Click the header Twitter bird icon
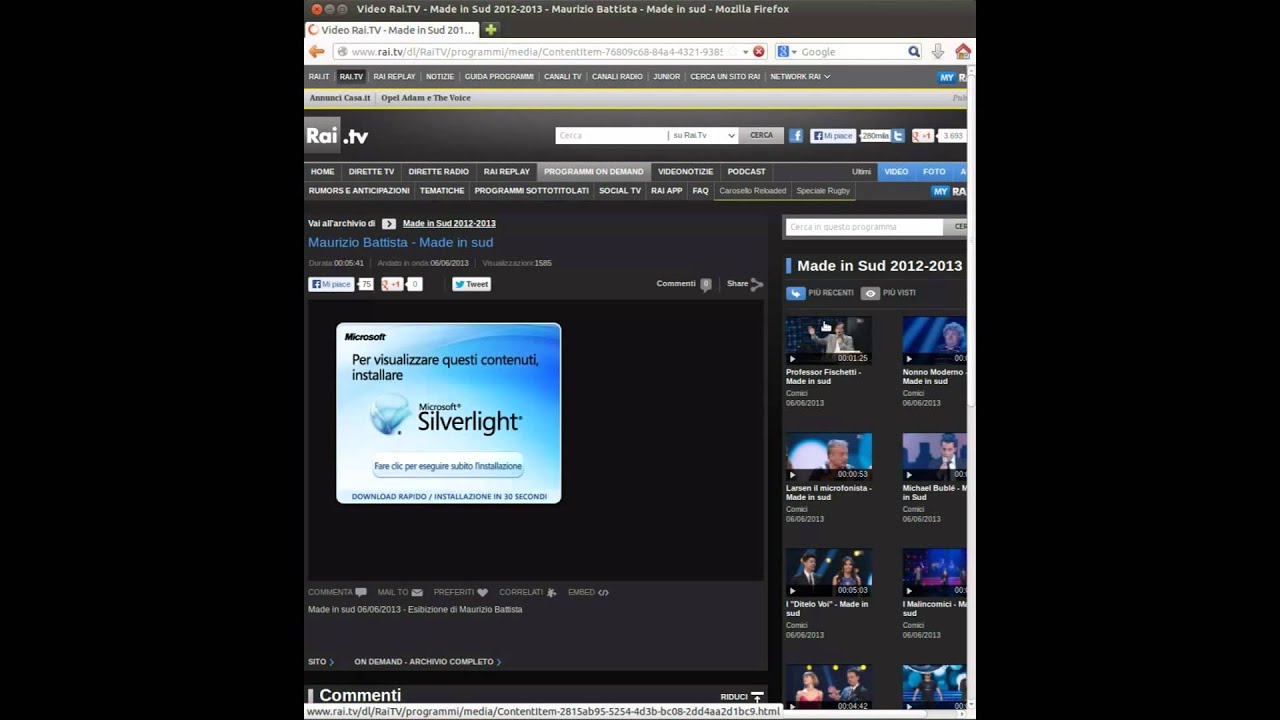The height and width of the screenshot is (720, 1280). point(898,136)
